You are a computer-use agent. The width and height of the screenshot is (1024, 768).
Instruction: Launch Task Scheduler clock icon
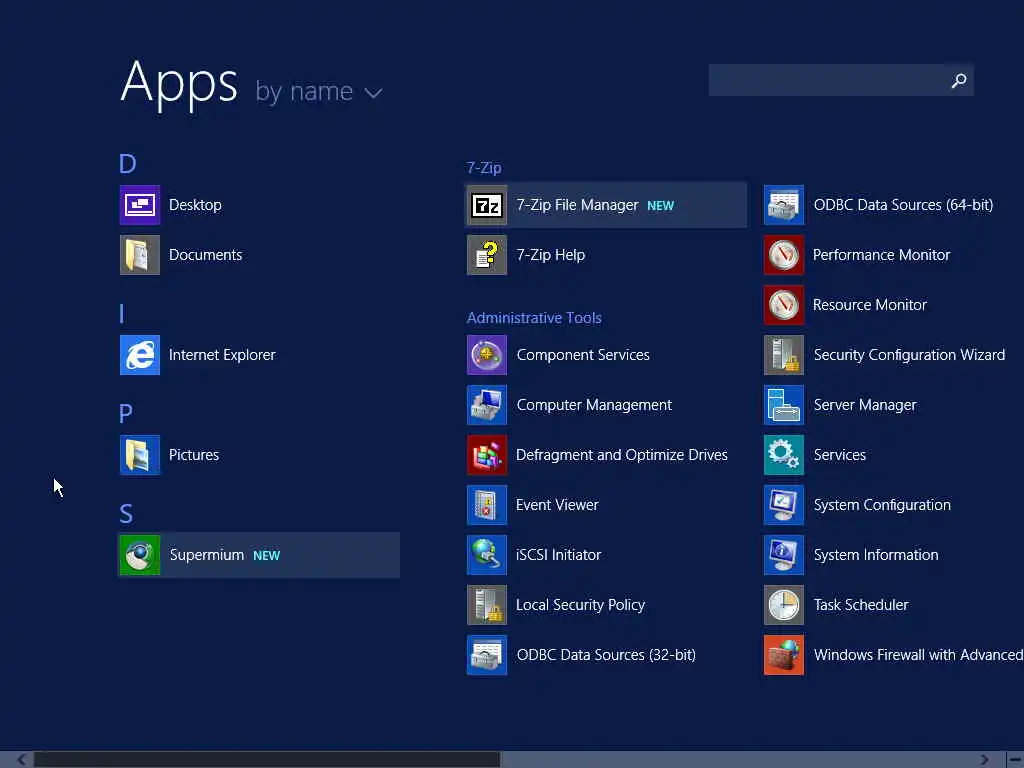pyautogui.click(x=784, y=605)
